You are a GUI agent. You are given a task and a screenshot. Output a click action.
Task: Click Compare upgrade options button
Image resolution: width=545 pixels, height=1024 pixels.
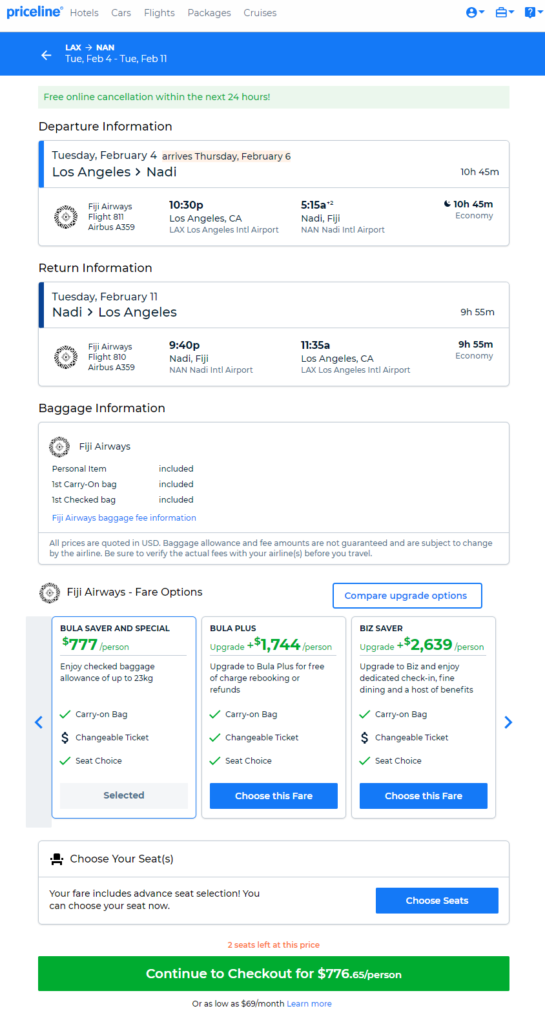407,596
